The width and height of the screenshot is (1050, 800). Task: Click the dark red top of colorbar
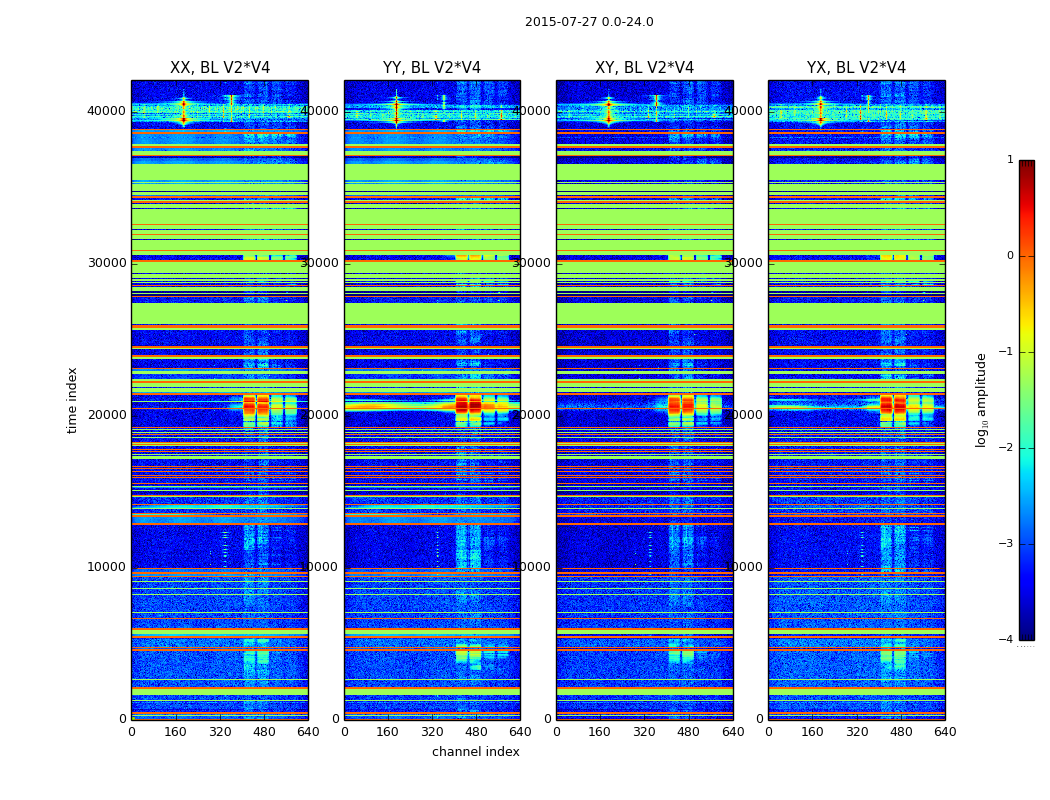(1027, 165)
